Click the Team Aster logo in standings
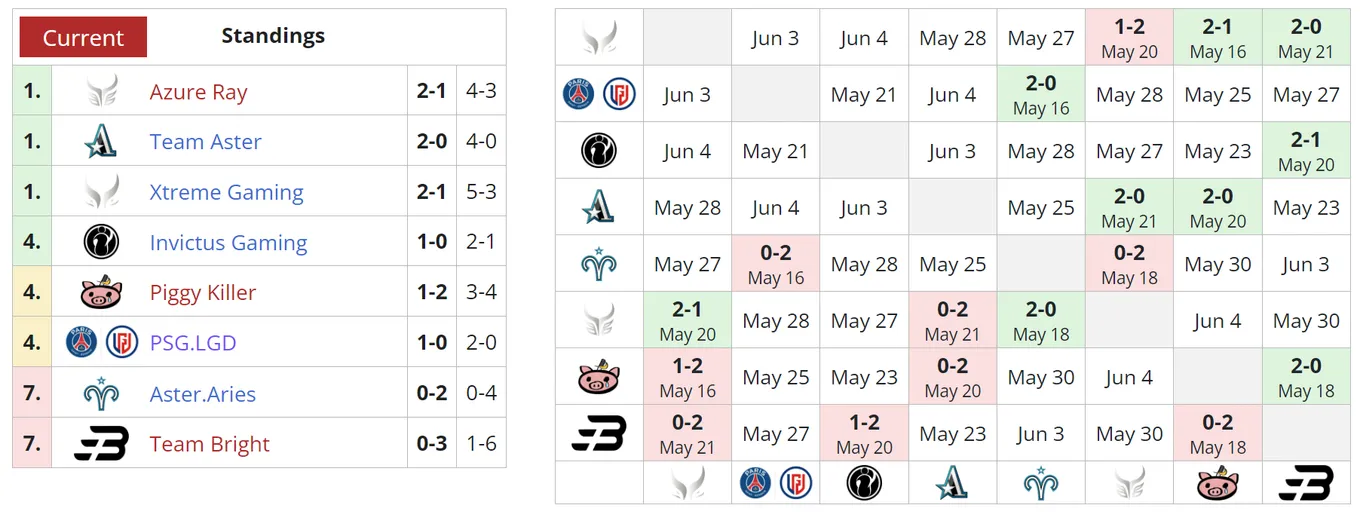This screenshot has height=514, width=1360. (x=101, y=141)
